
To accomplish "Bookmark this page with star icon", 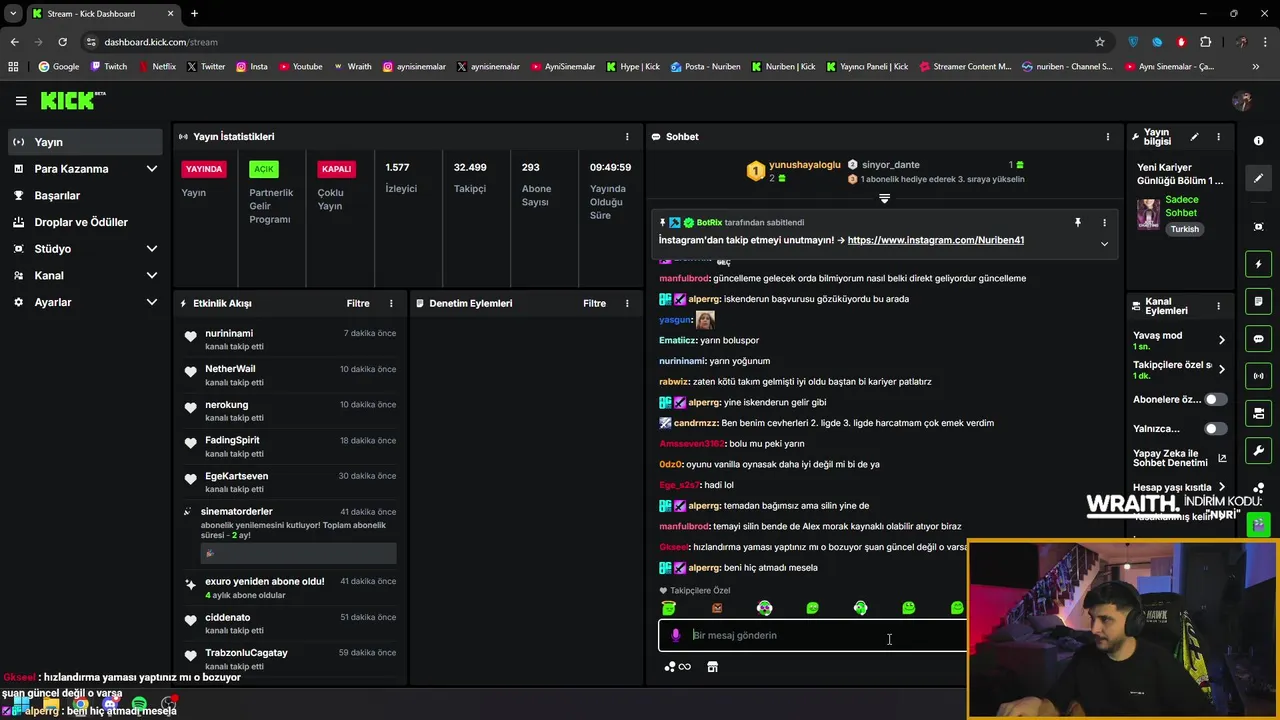I will 1100,42.
